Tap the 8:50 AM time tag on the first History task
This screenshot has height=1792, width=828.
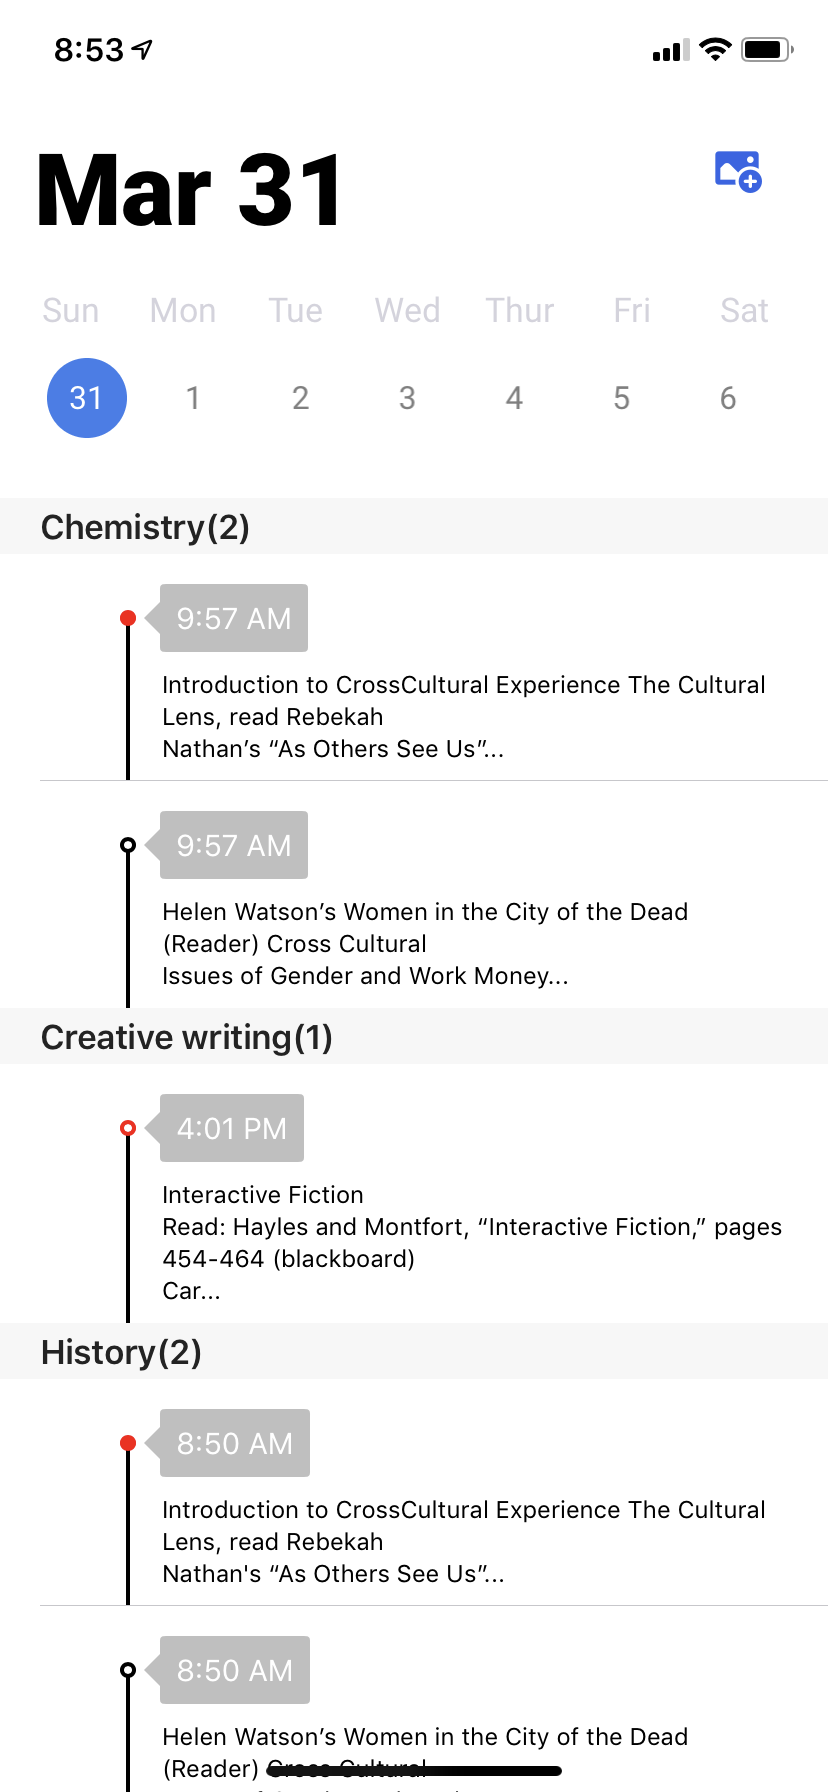point(235,1443)
